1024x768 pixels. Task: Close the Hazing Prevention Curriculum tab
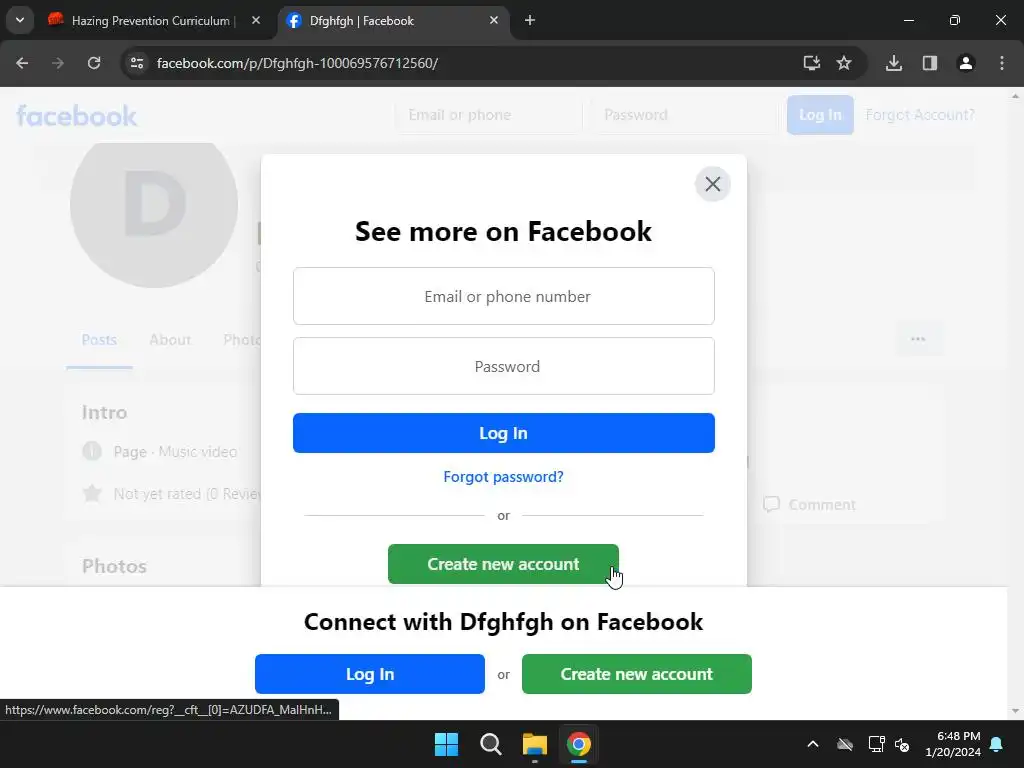point(256,20)
